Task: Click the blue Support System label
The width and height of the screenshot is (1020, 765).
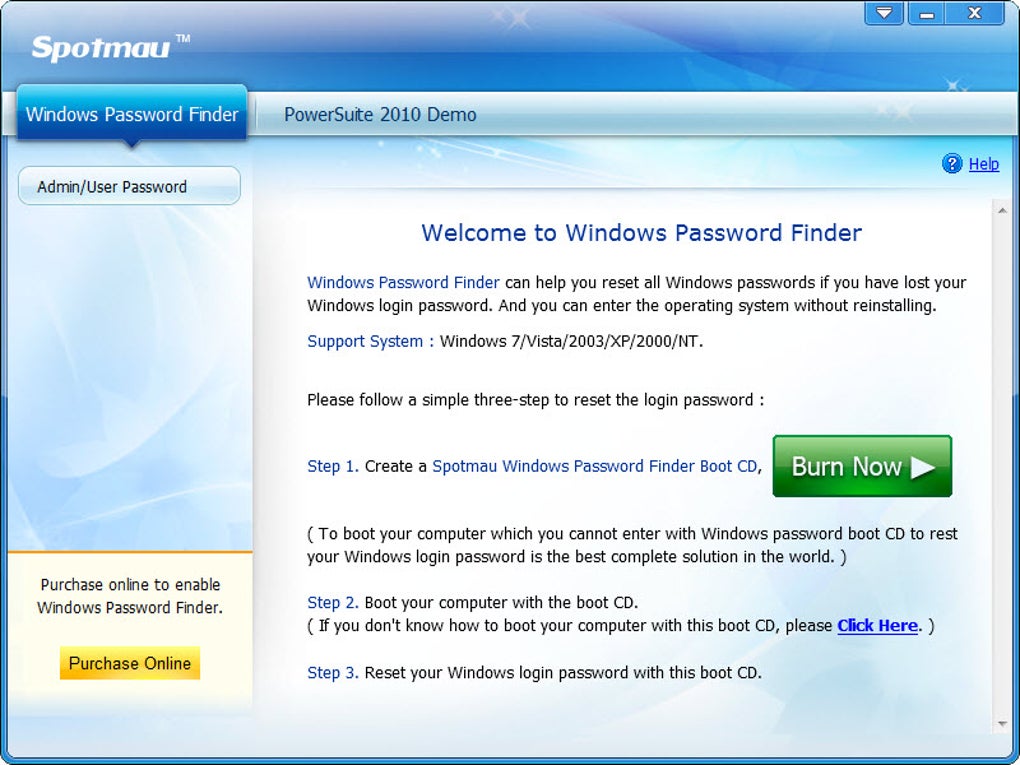Action: pyautogui.click(x=370, y=341)
